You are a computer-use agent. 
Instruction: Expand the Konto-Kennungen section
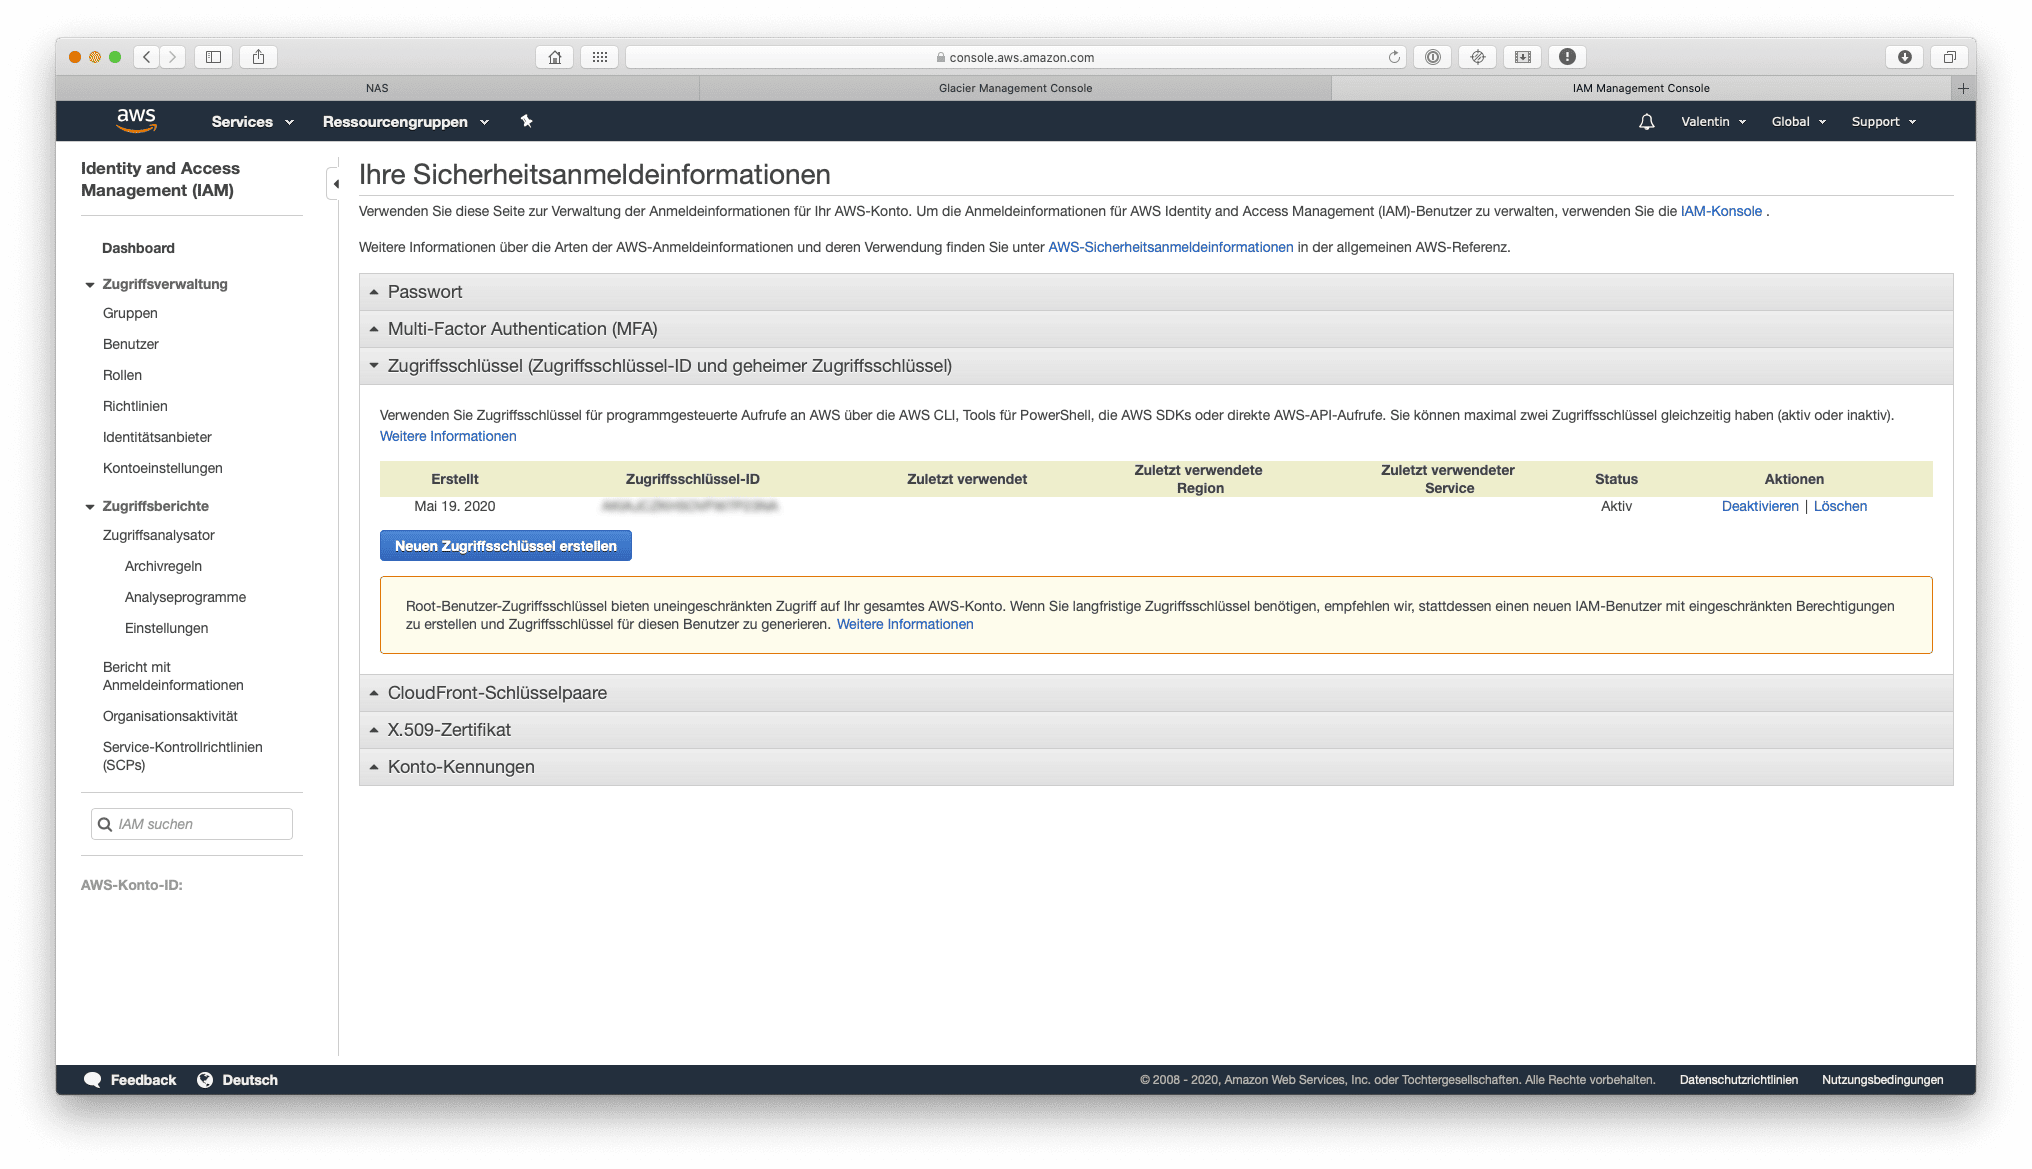coord(1156,767)
